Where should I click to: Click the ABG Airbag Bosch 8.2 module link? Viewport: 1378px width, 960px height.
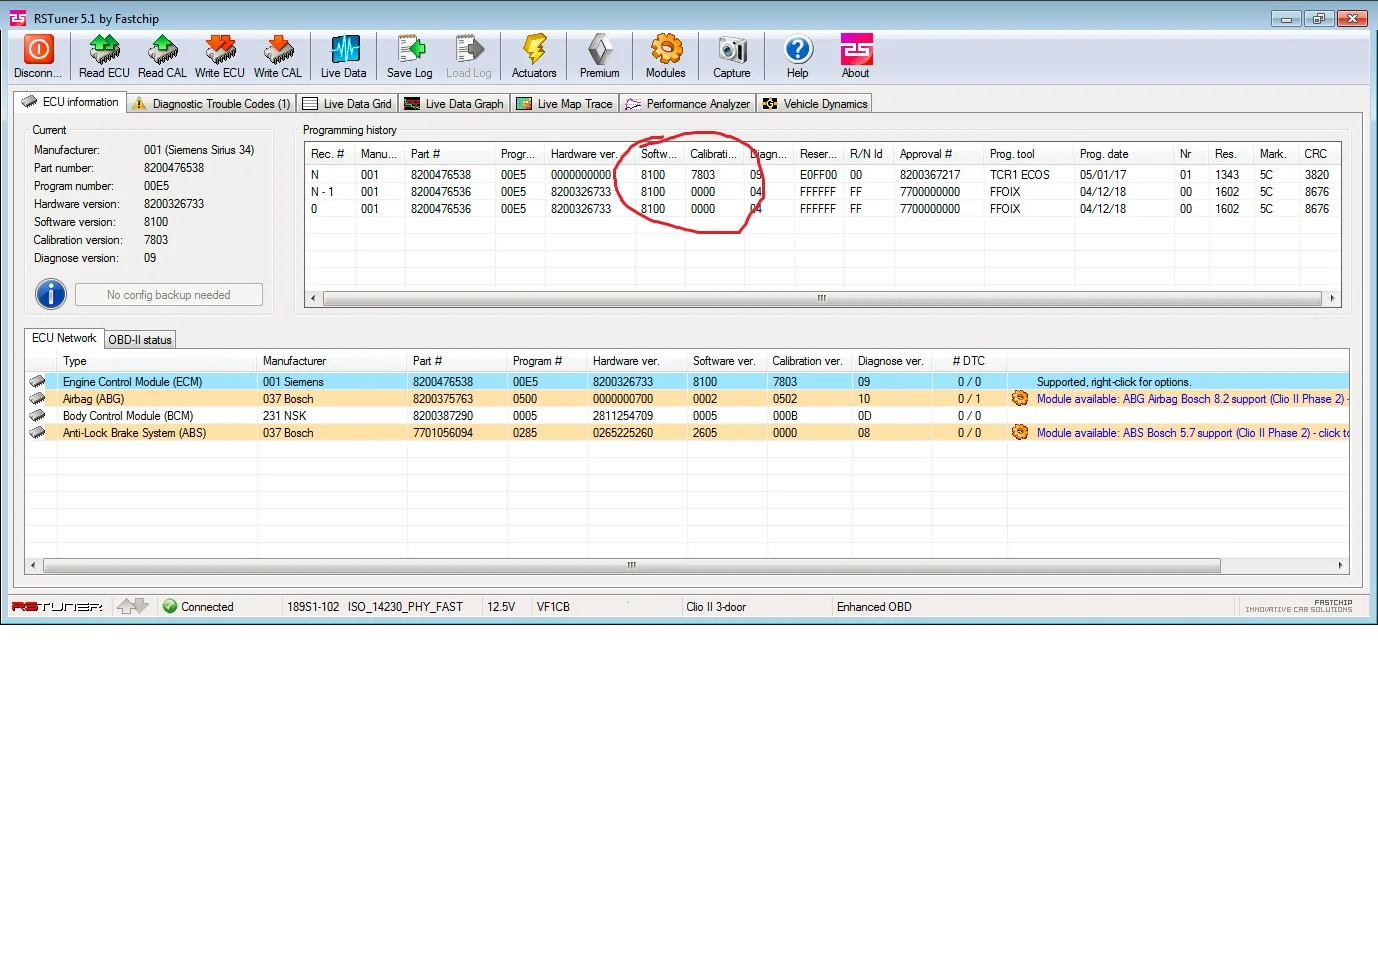pos(1190,399)
